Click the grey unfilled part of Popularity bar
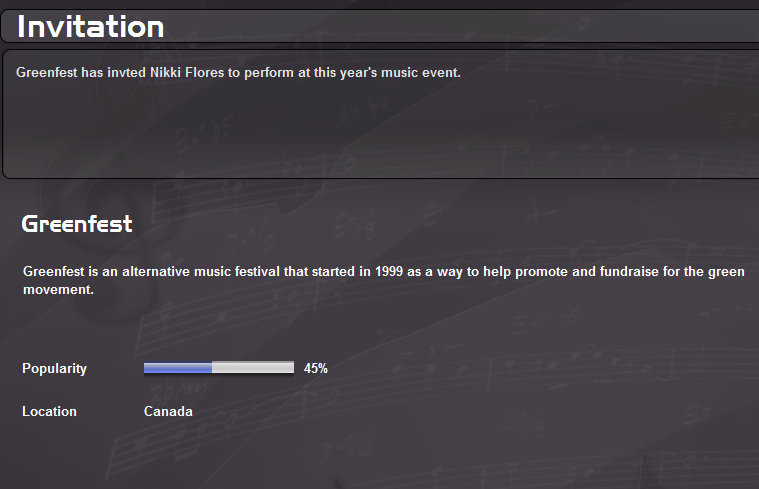 tap(253, 368)
